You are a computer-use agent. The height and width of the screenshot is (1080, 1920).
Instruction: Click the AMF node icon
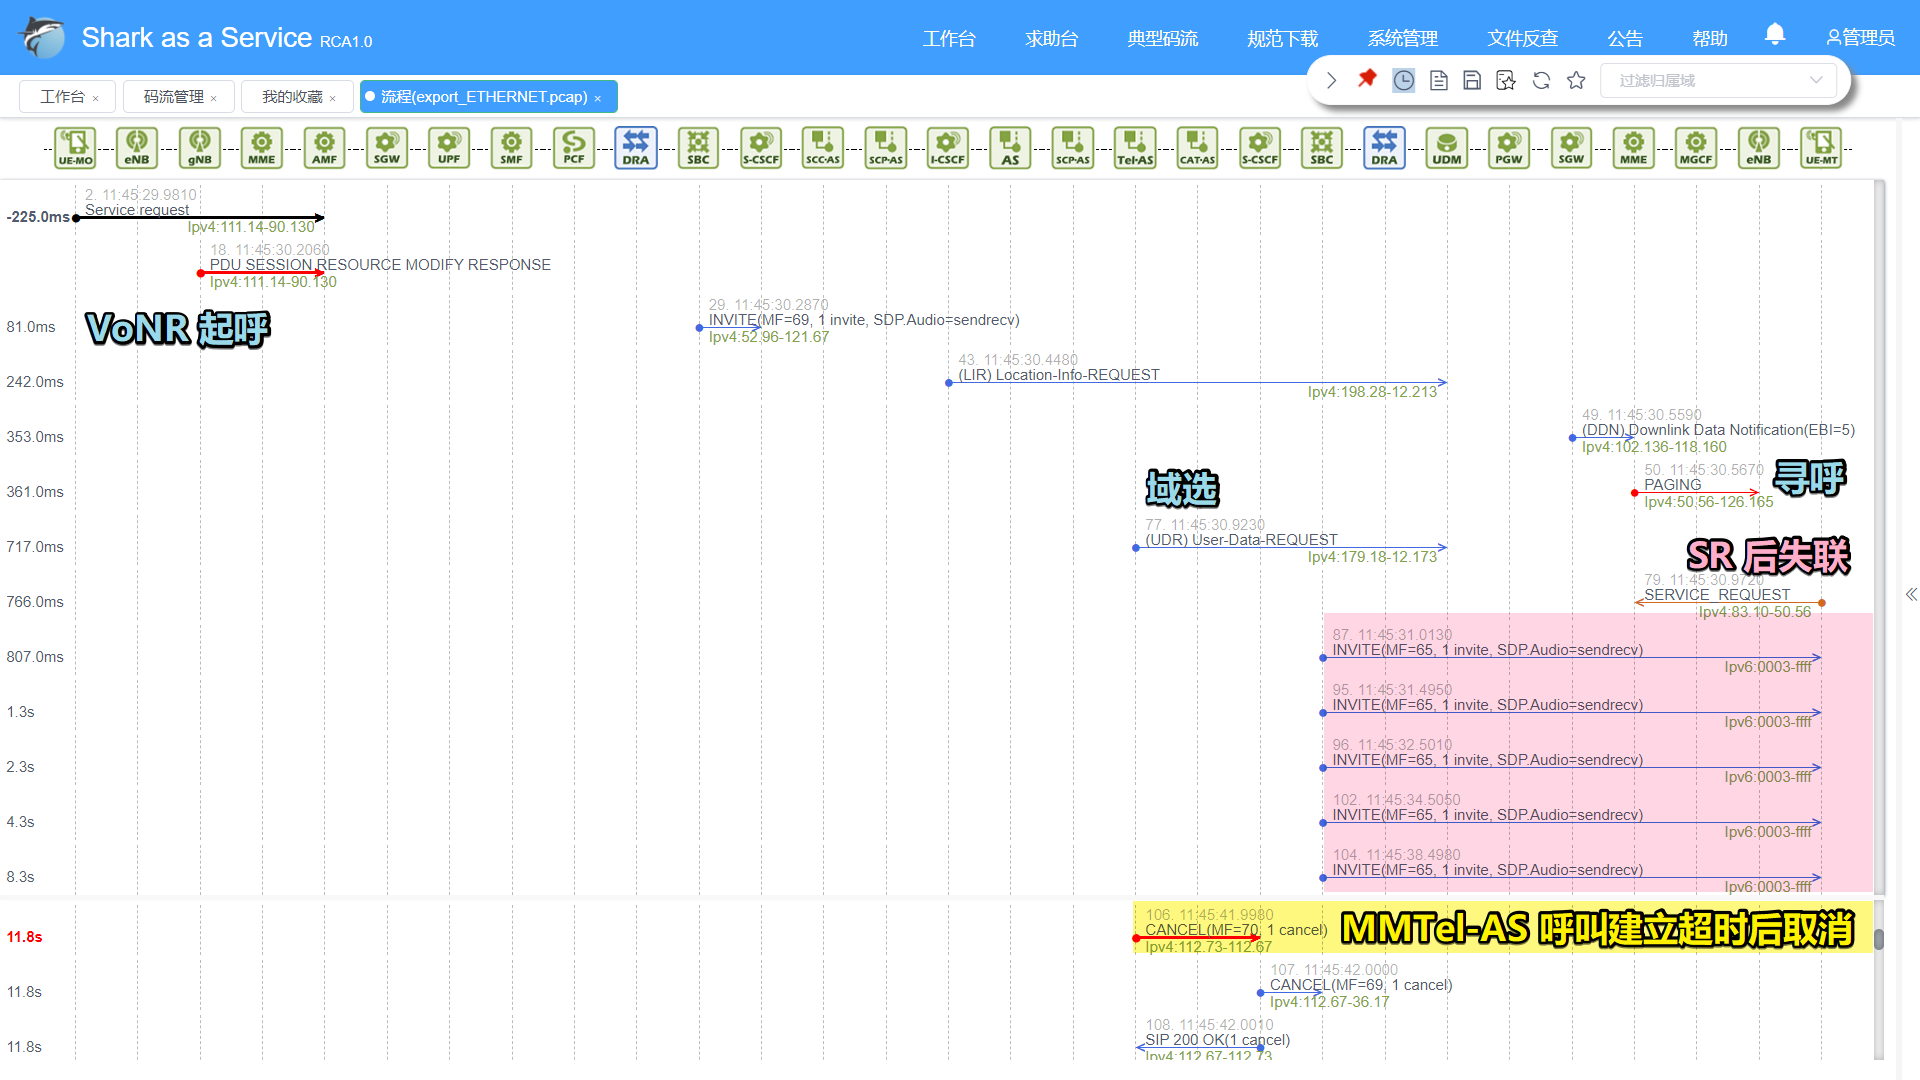click(324, 147)
